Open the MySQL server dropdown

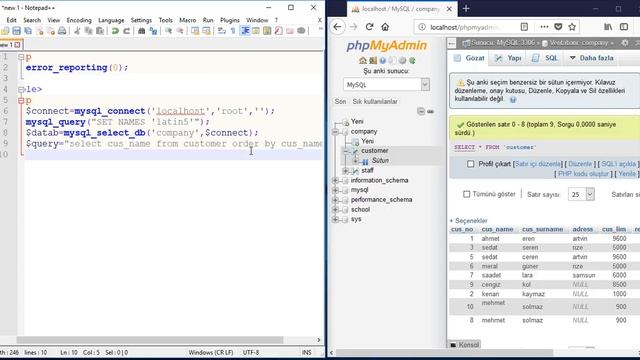click(386, 84)
